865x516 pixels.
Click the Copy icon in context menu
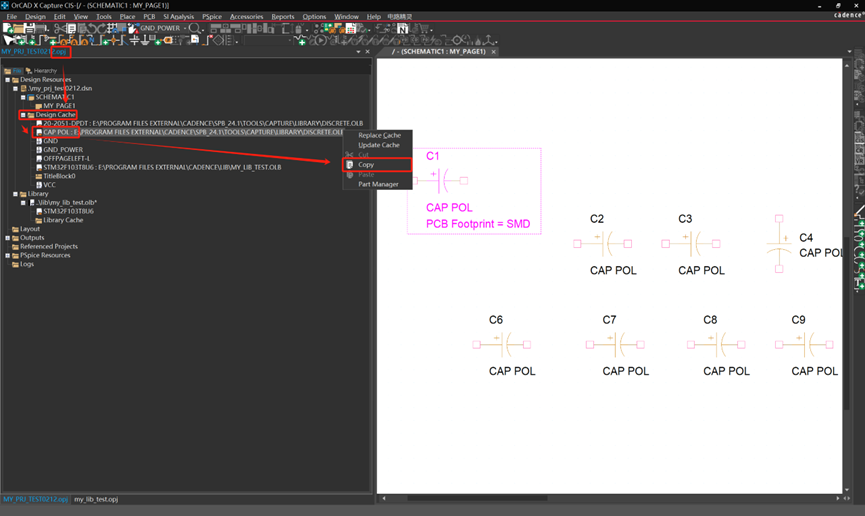coord(350,164)
